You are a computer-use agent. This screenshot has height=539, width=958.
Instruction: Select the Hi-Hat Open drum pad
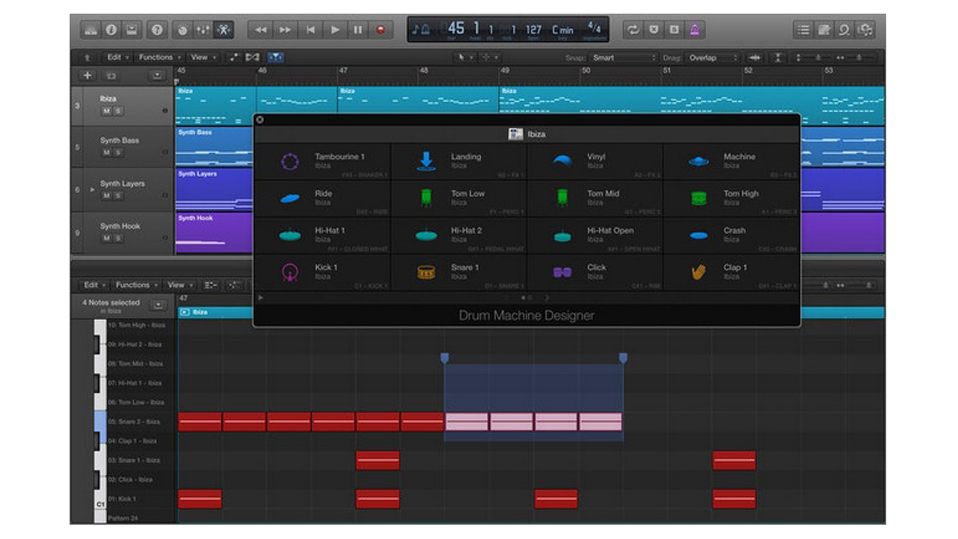[x=595, y=235]
